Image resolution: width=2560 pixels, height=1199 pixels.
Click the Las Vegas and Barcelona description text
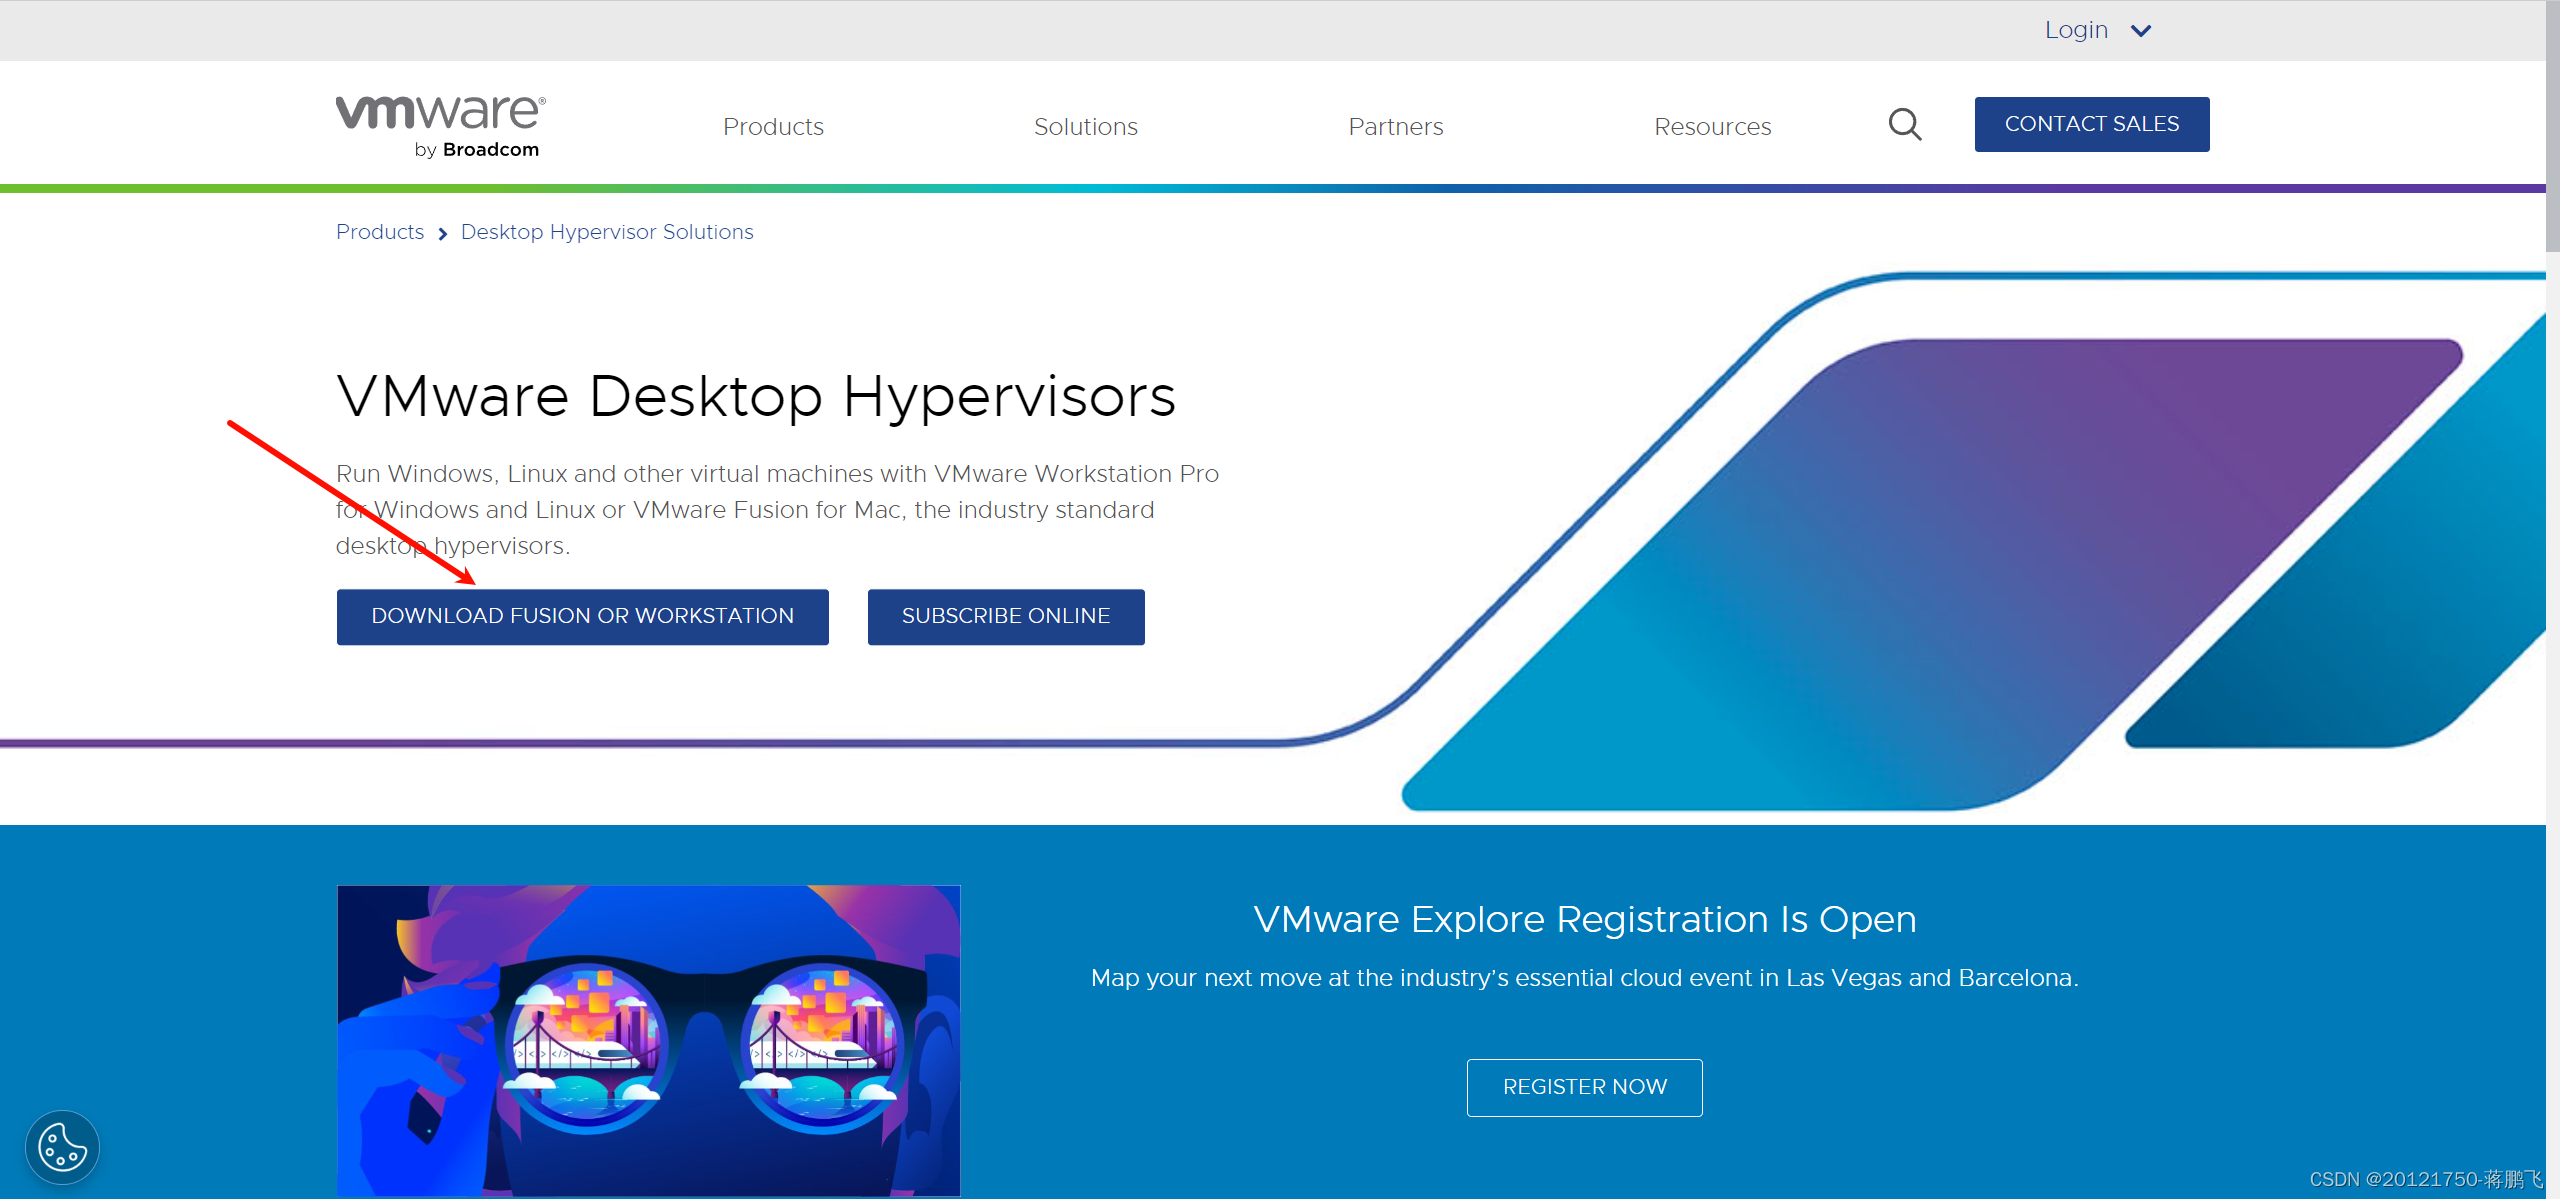pos(1585,978)
